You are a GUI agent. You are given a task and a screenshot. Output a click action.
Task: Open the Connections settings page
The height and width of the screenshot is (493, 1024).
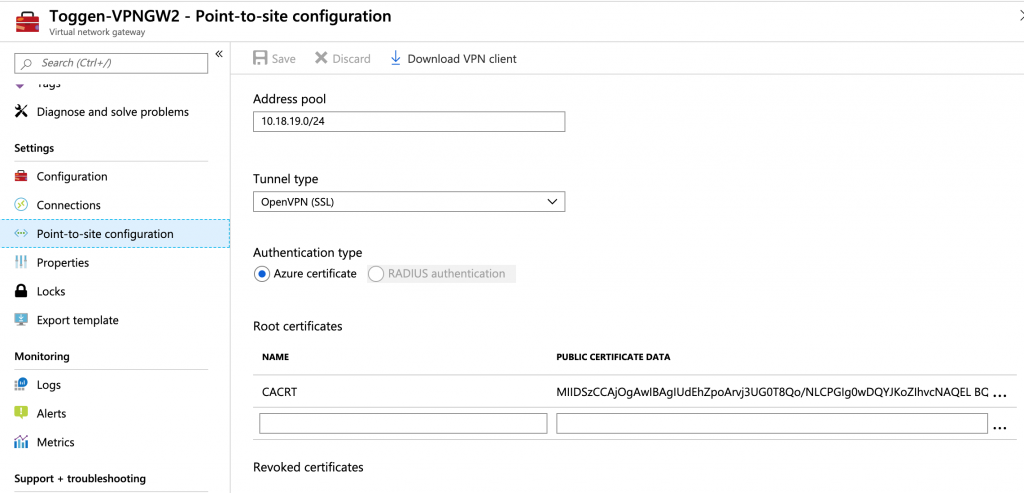68,205
